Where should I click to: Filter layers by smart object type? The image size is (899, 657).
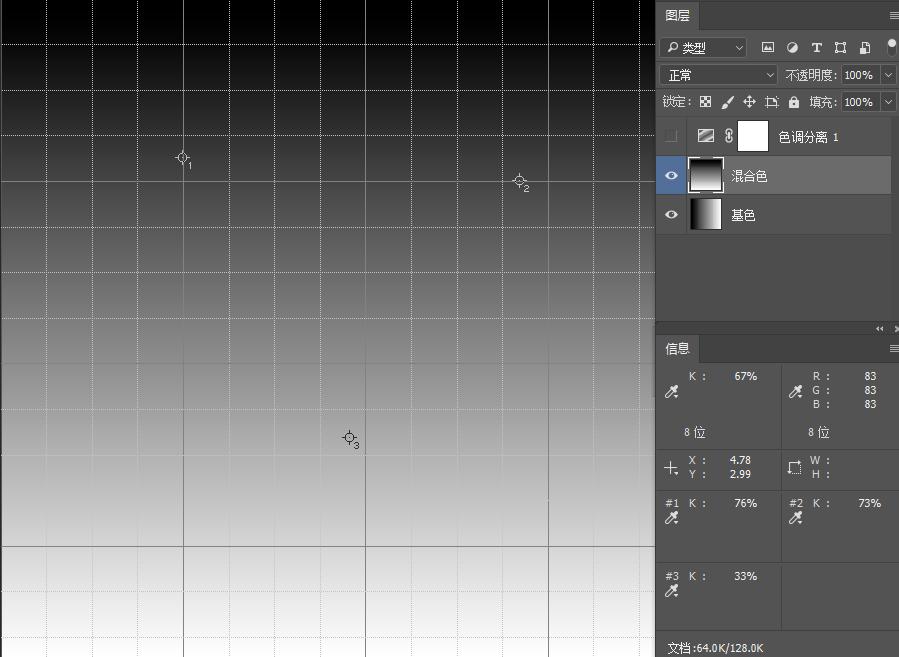pos(865,47)
